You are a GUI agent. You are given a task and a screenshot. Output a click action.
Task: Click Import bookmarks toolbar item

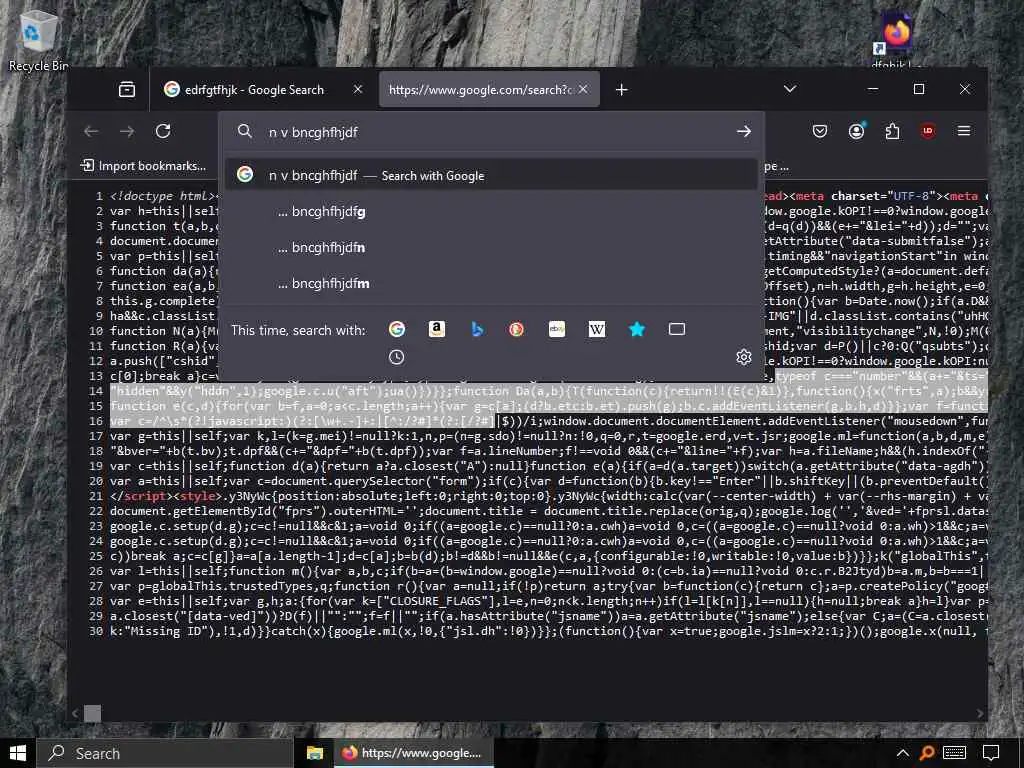click(143, 166)
